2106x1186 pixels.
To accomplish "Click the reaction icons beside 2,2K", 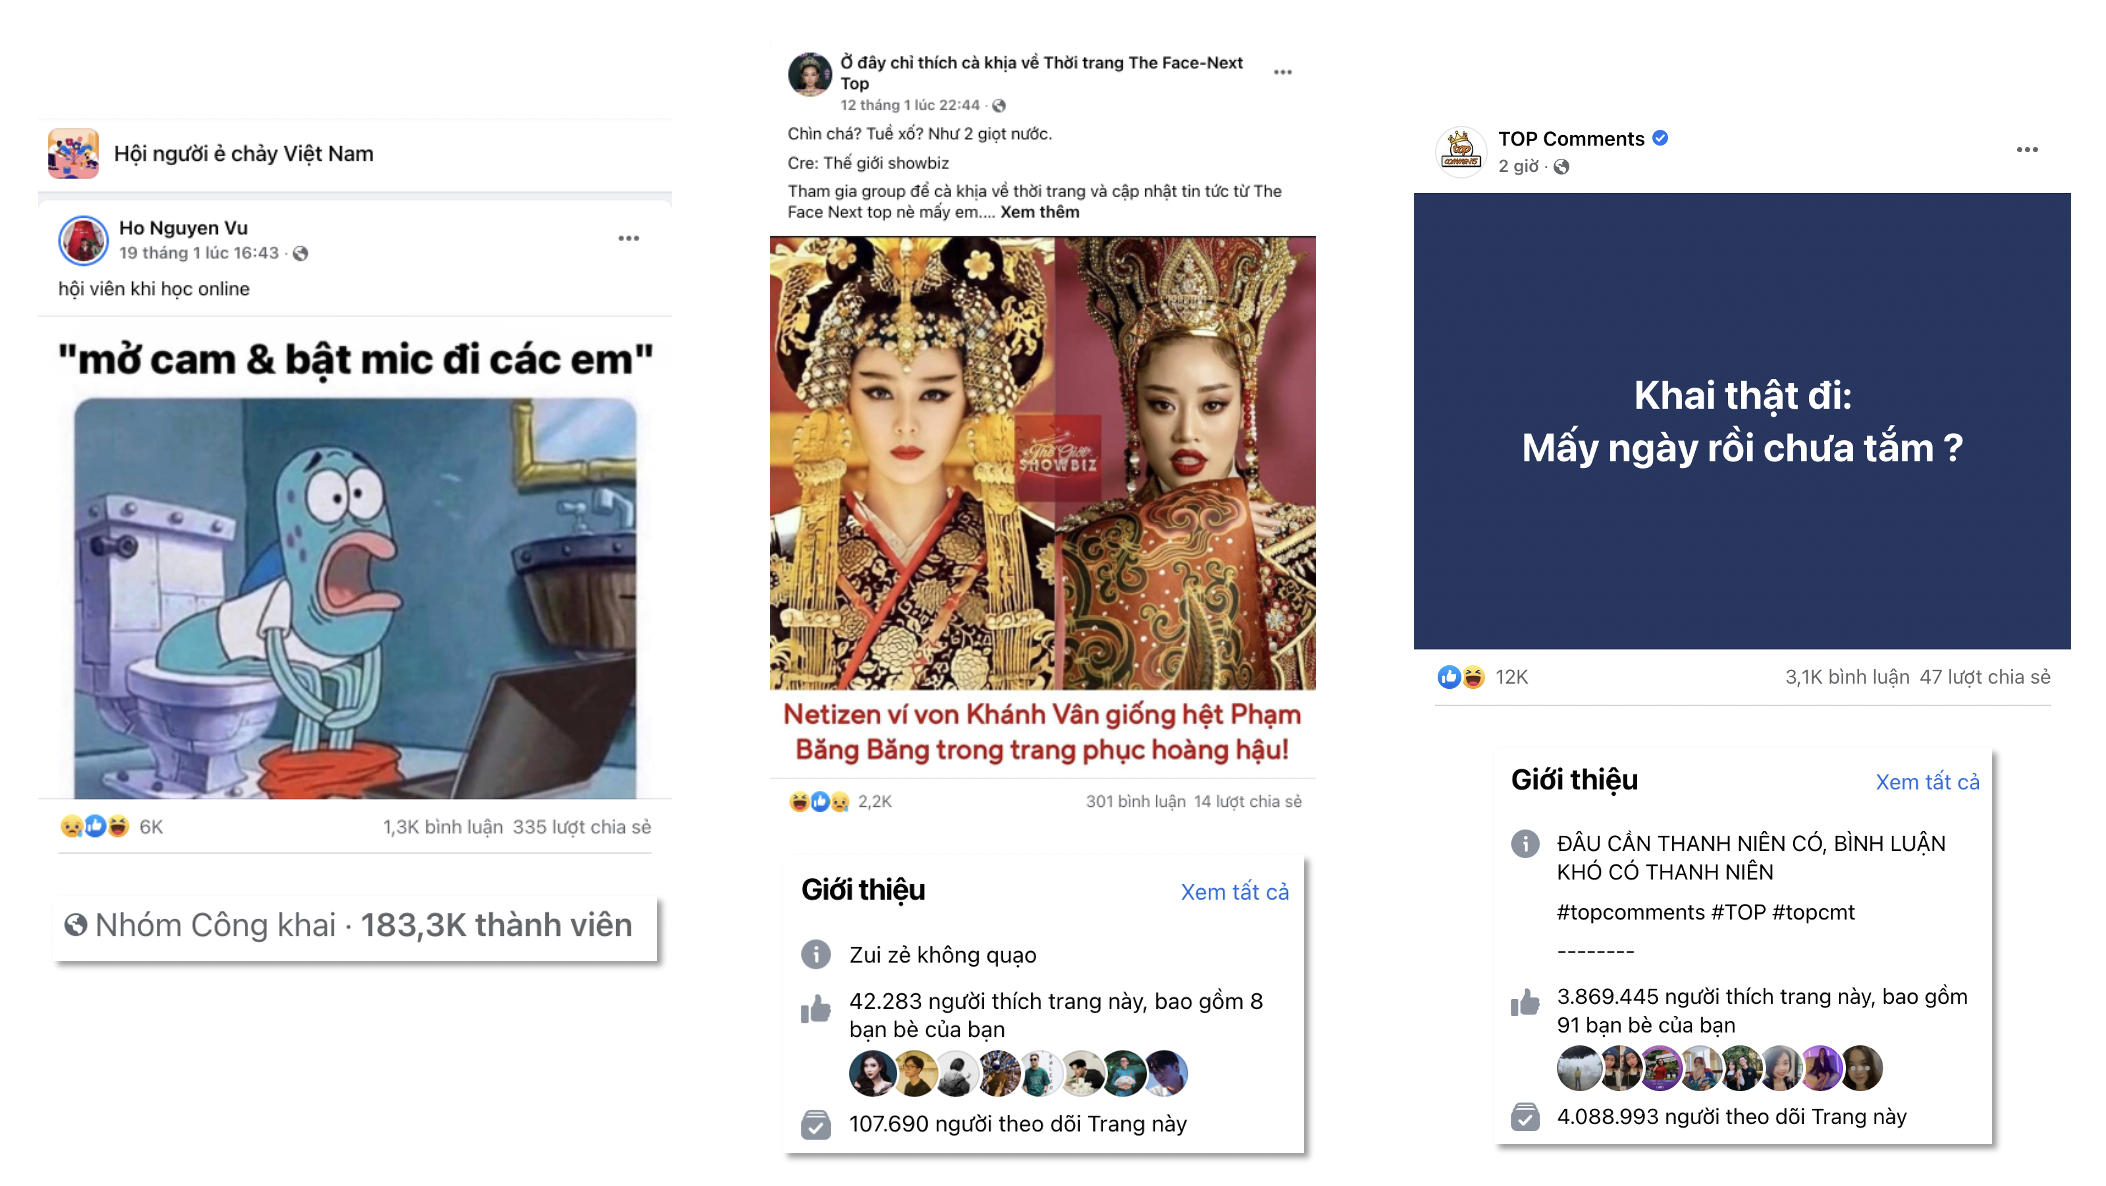I will point(819,801).
